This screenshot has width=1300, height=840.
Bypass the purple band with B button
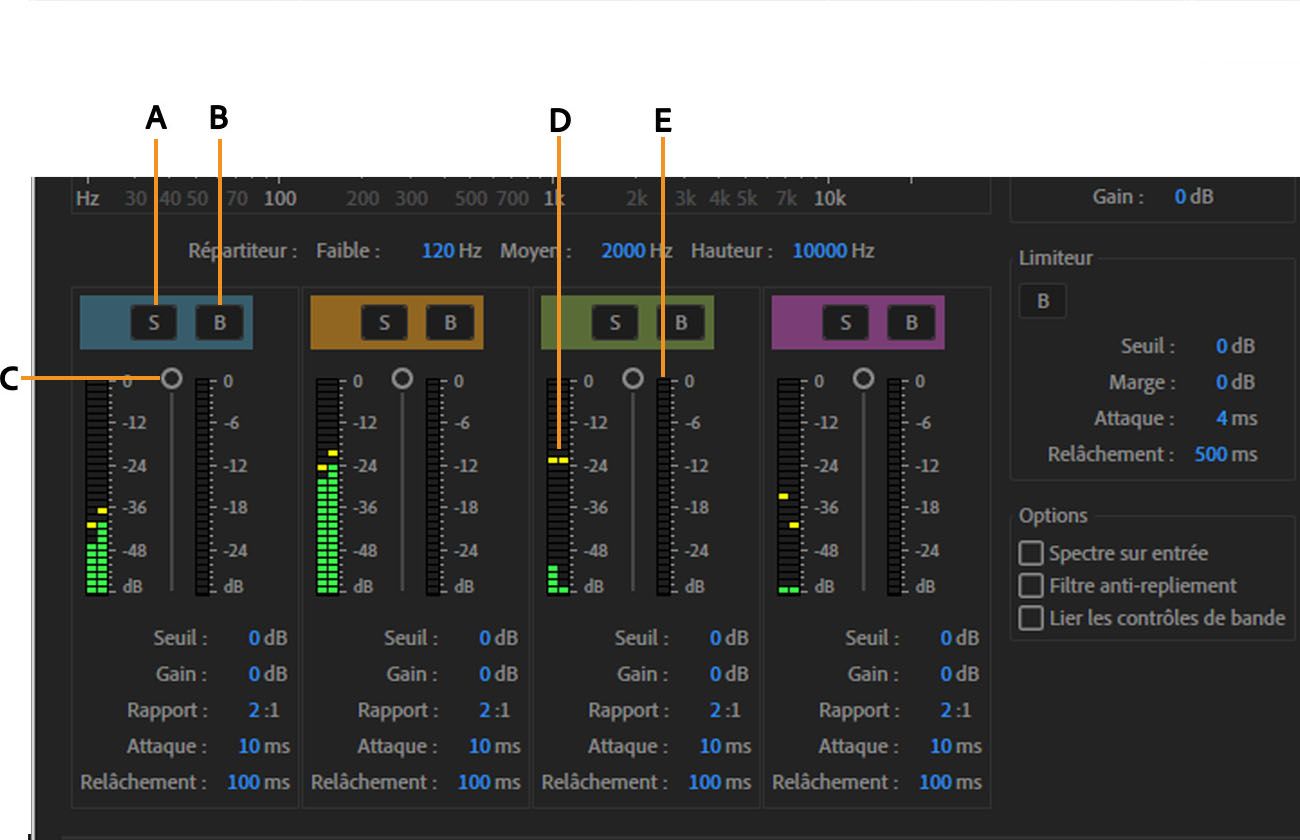tap(911, 323)
